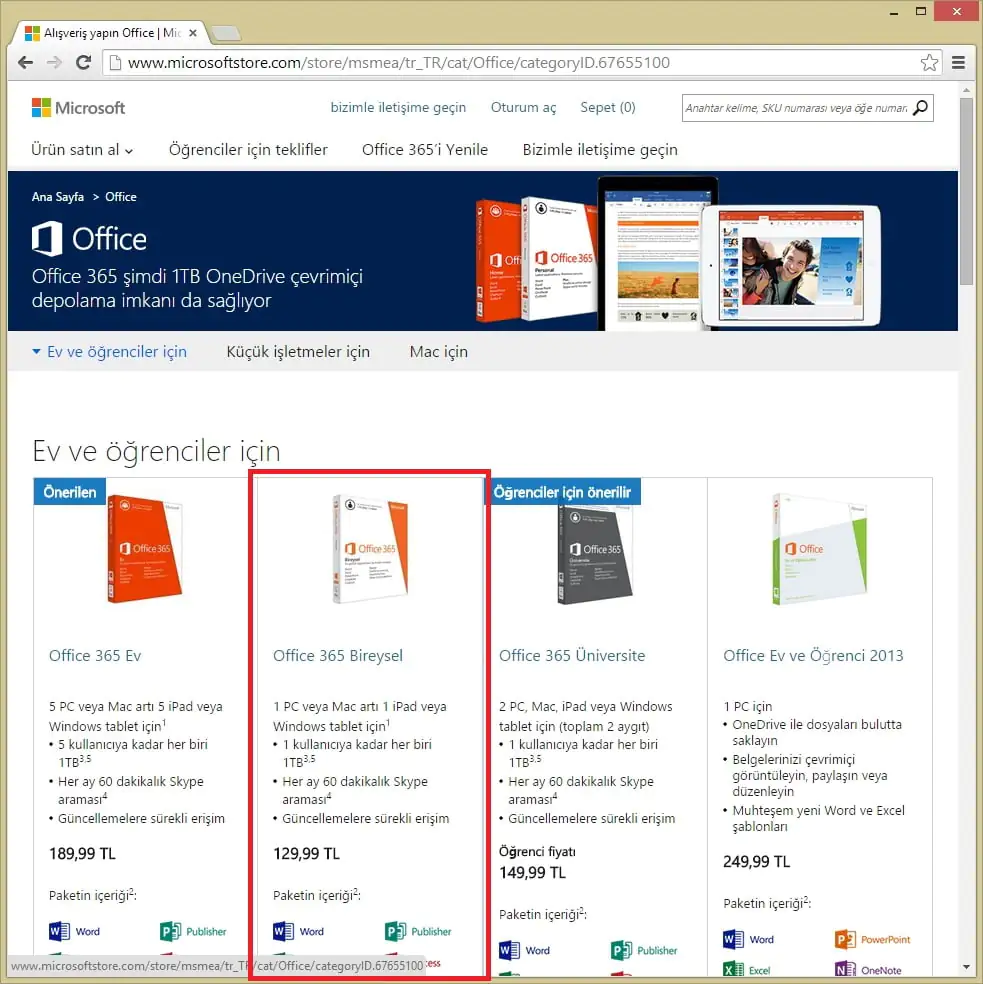Click Word icon under Office Ev ve Öğrenci 2013

tap(734, 939)
